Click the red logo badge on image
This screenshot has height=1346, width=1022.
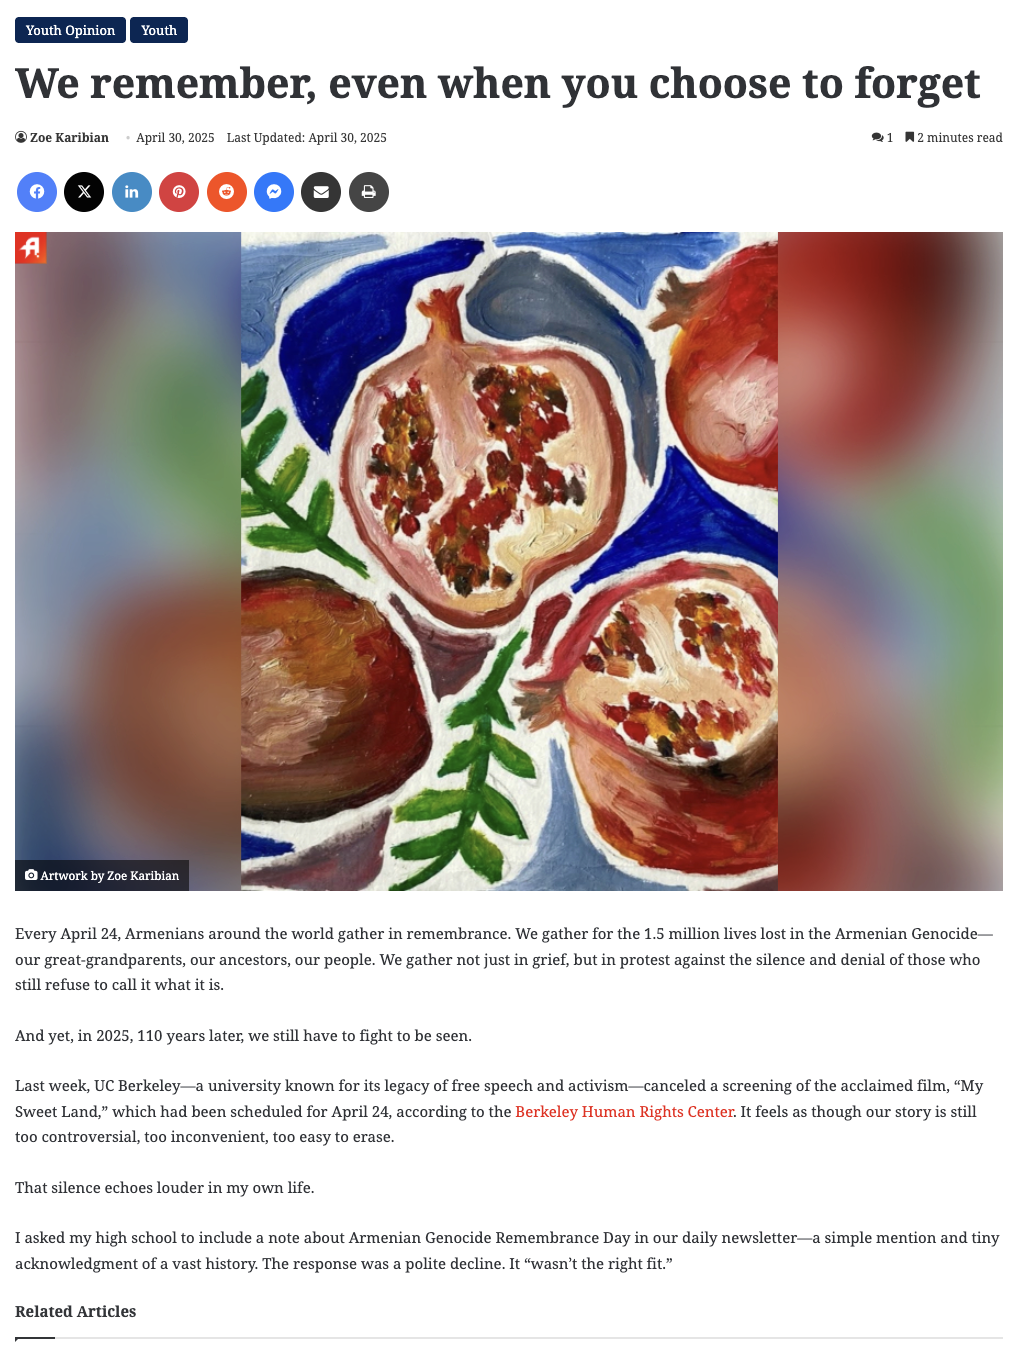pos(31,248)
